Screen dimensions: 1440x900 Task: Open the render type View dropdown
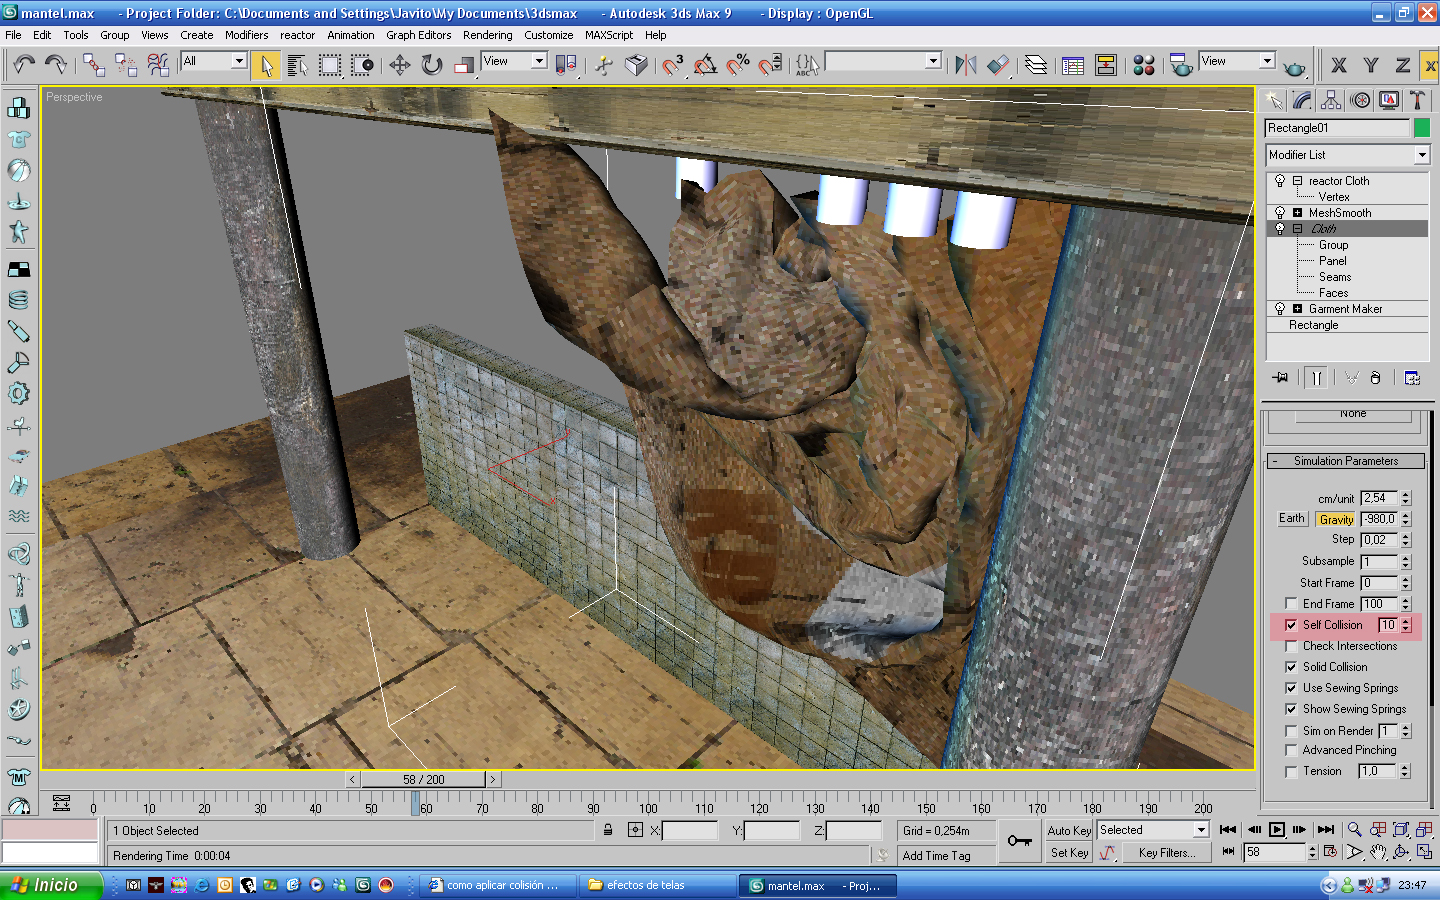[x=1237, y=61]
